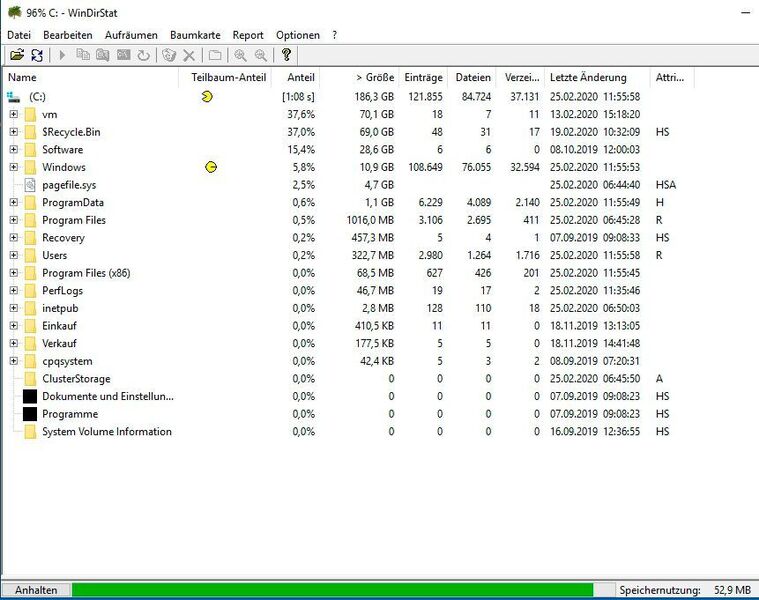The height and width of the screenshot is (600, 759).
Task: Sort by the Name column header
Action: (91, 77)
